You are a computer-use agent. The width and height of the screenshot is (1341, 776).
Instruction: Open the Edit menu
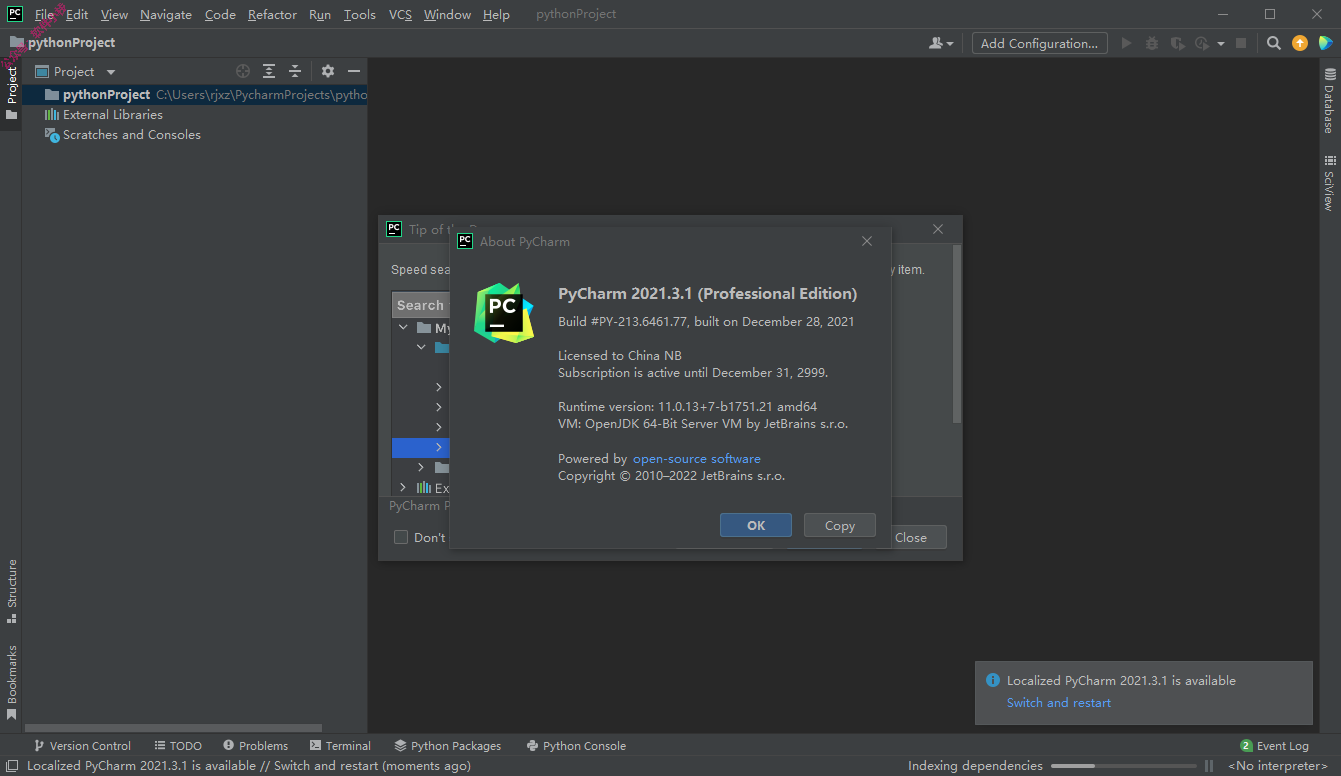[77, 14]
